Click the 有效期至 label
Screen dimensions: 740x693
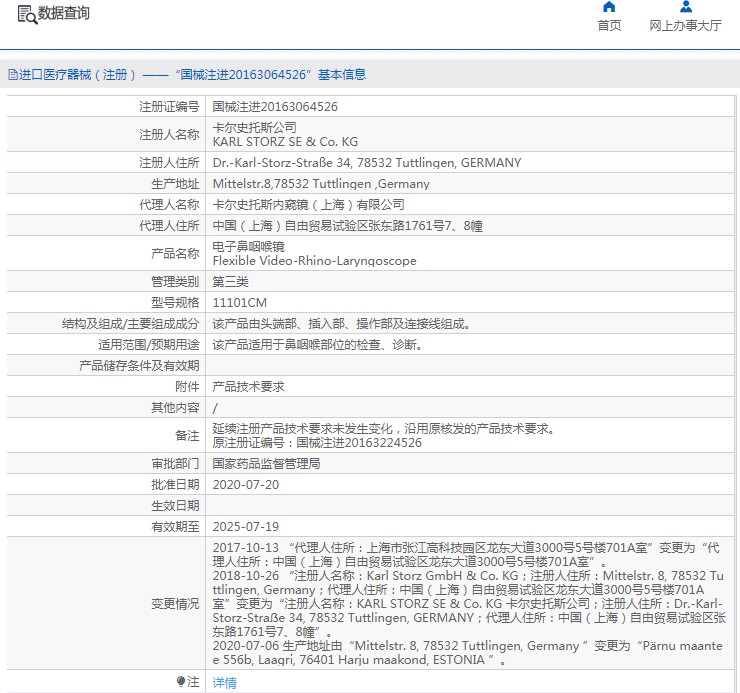[x=175, y=527]
